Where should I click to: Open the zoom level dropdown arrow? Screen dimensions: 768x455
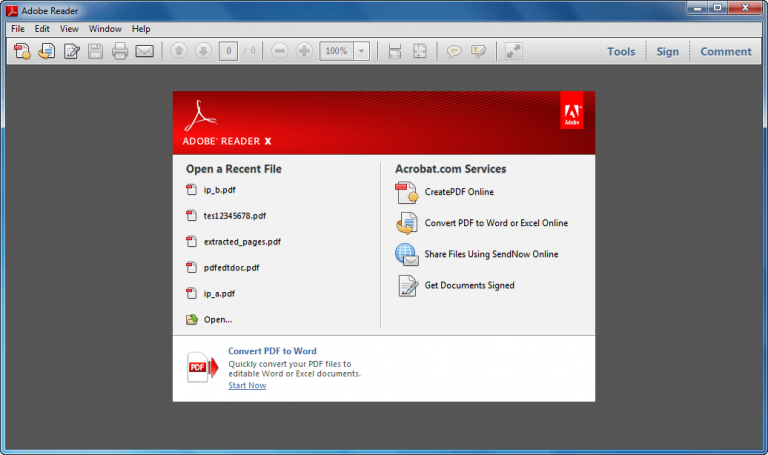(x=361, y=51)
